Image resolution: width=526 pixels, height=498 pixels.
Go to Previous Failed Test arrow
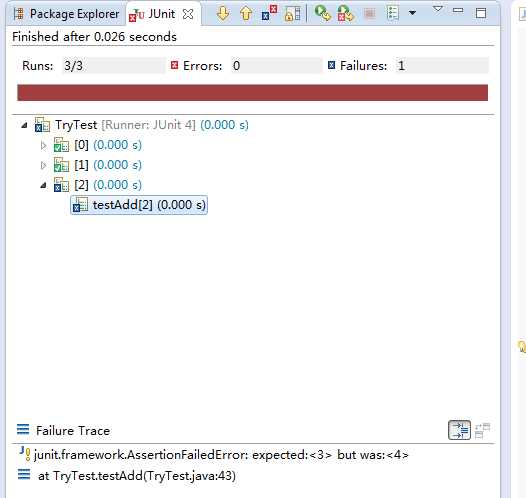(246, 14)
